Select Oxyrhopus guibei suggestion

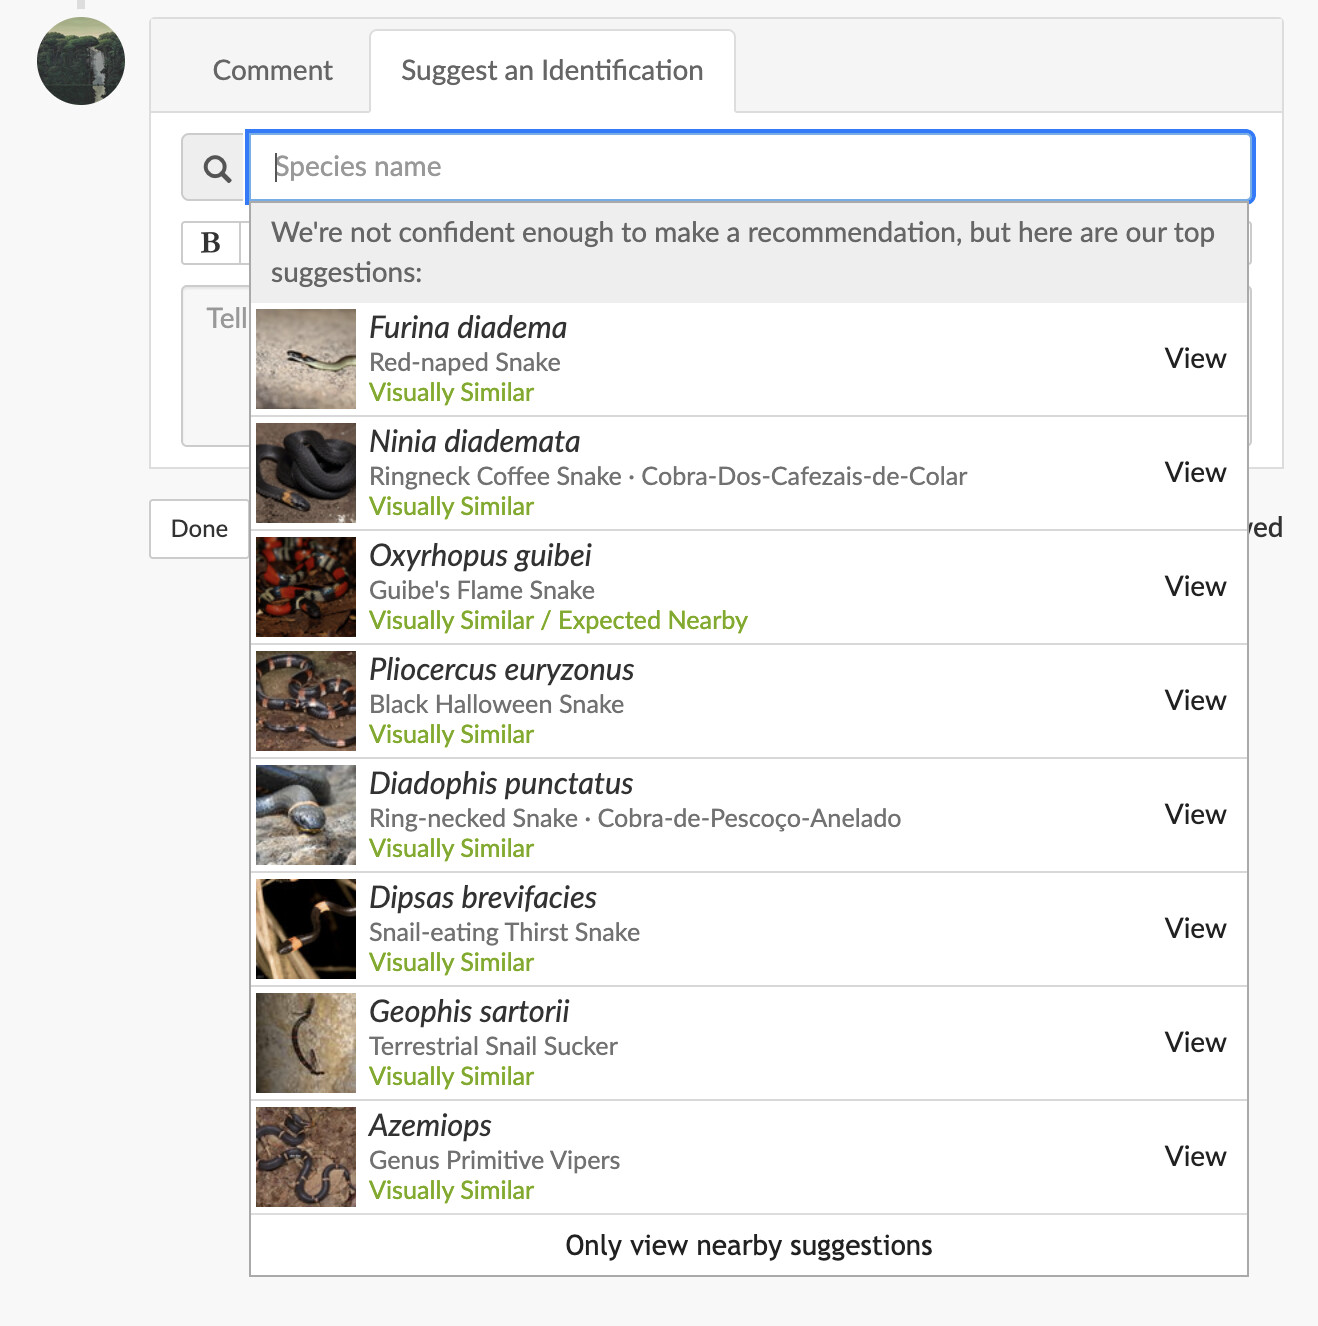(480, 556)
